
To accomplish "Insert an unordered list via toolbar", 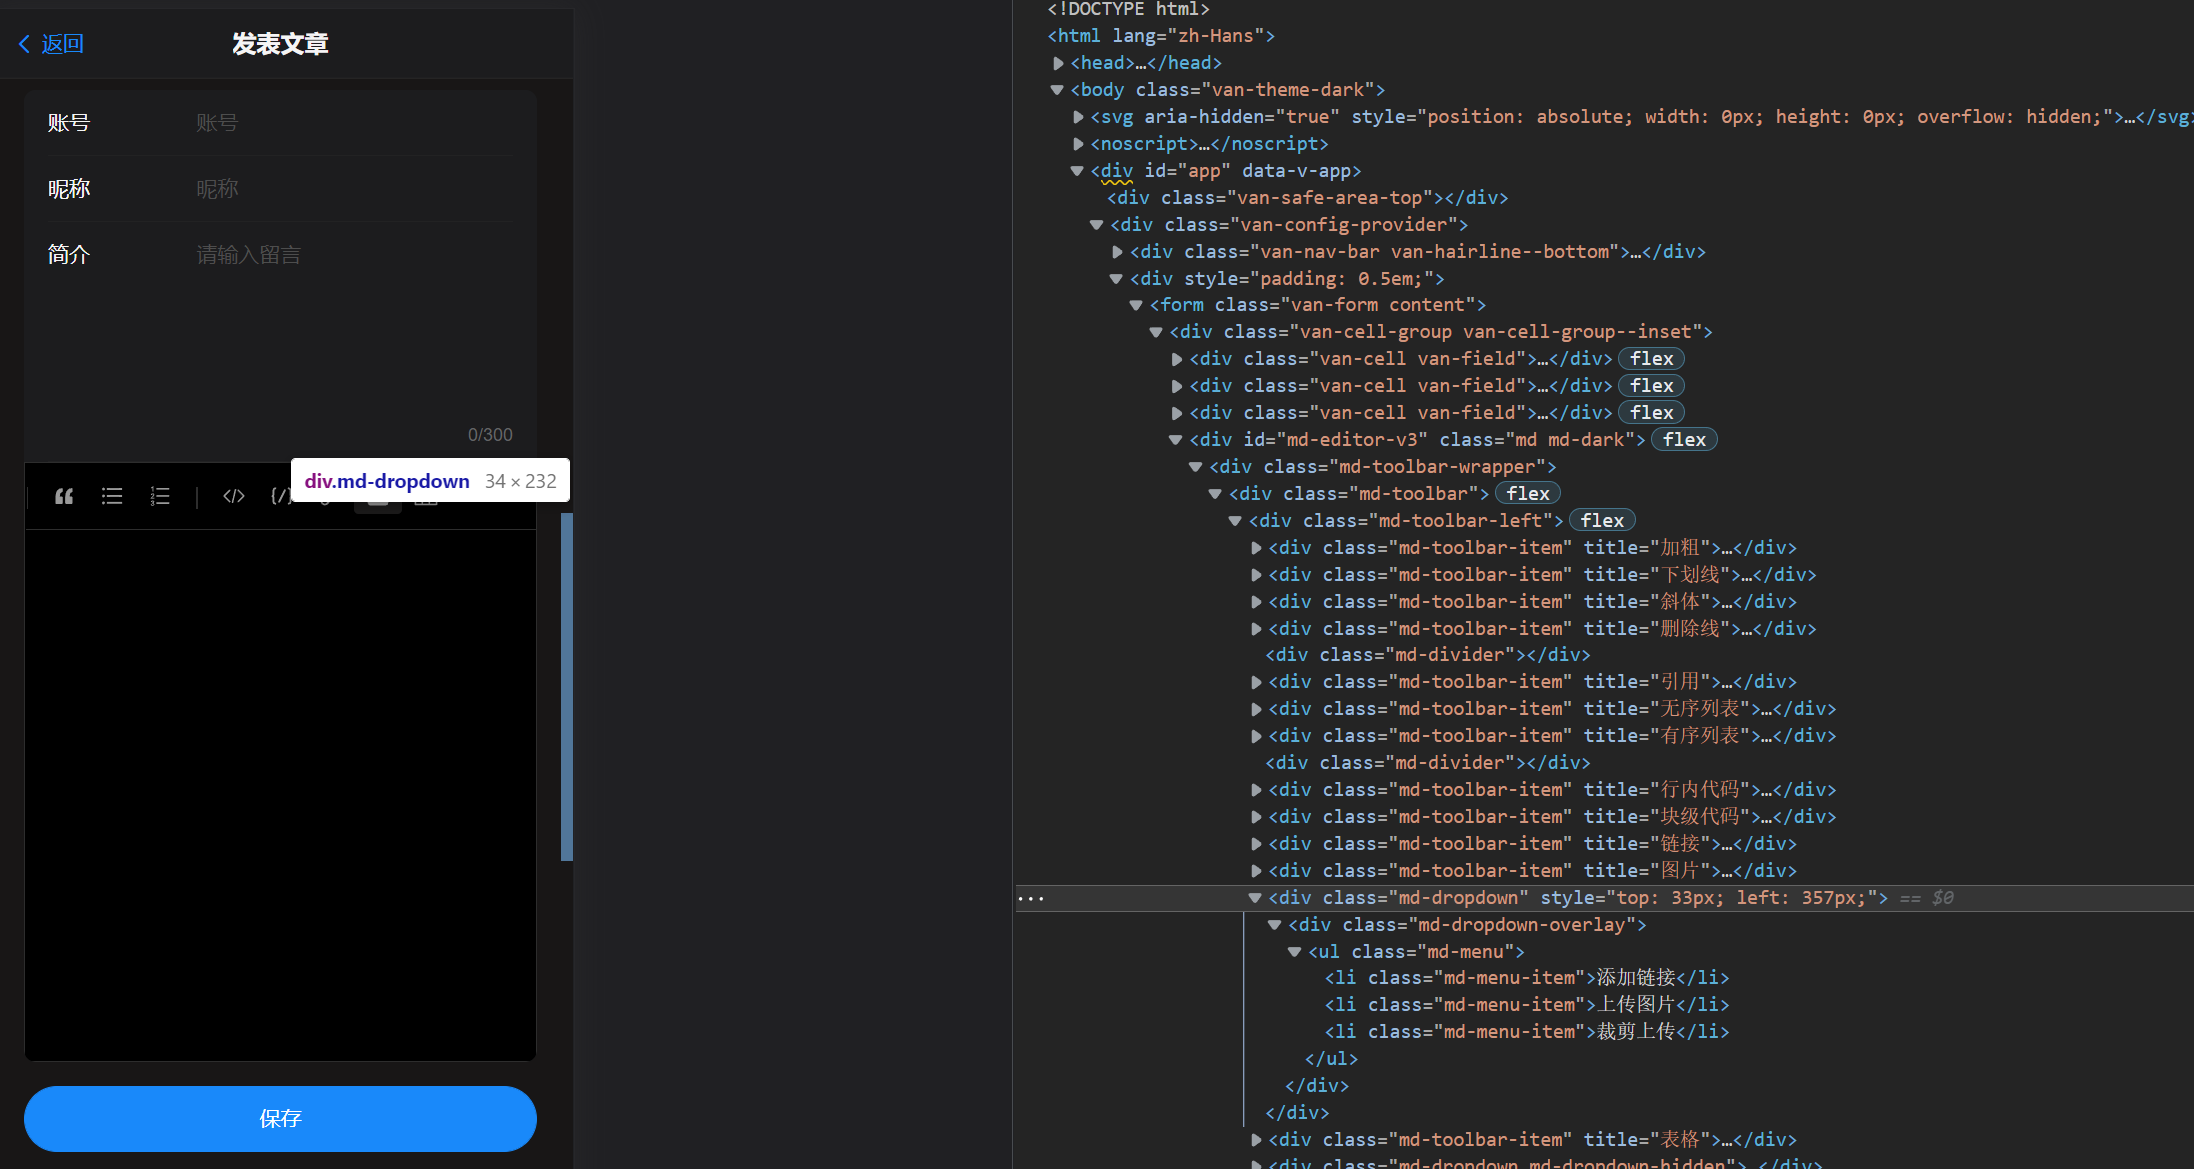I will click(112, 496).
